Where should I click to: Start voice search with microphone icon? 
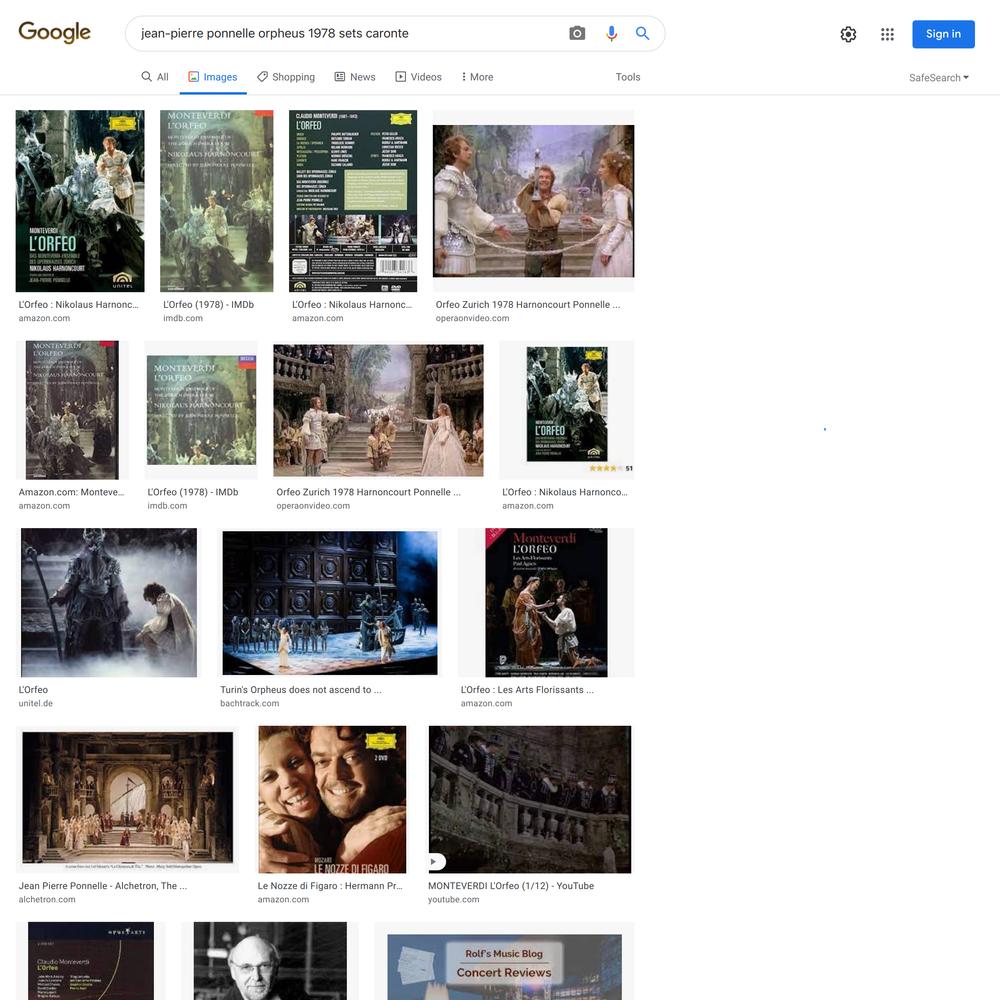tap(611, 33)
